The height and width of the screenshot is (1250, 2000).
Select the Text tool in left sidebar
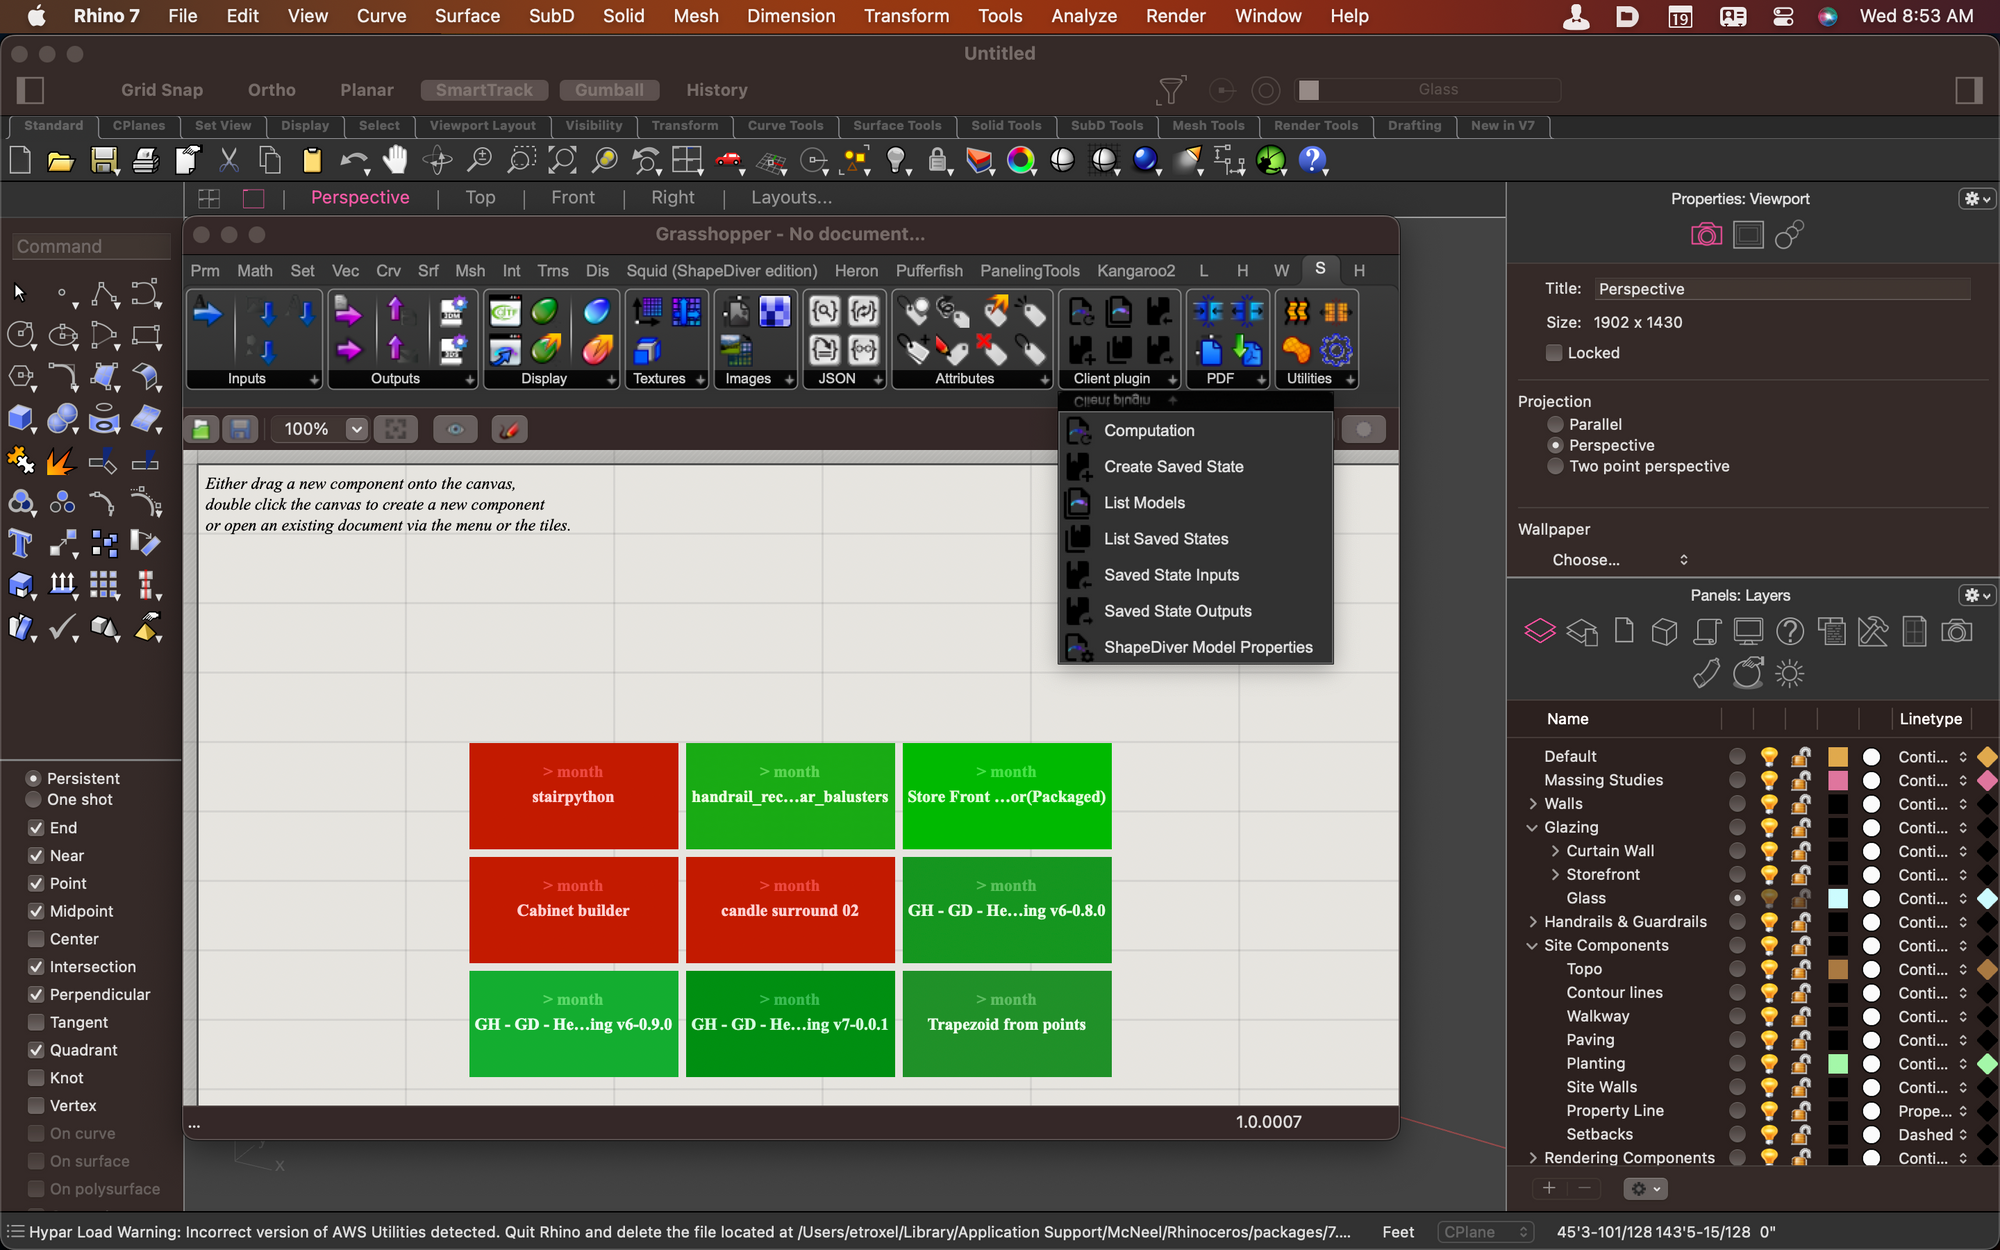(x=20, y=544)
